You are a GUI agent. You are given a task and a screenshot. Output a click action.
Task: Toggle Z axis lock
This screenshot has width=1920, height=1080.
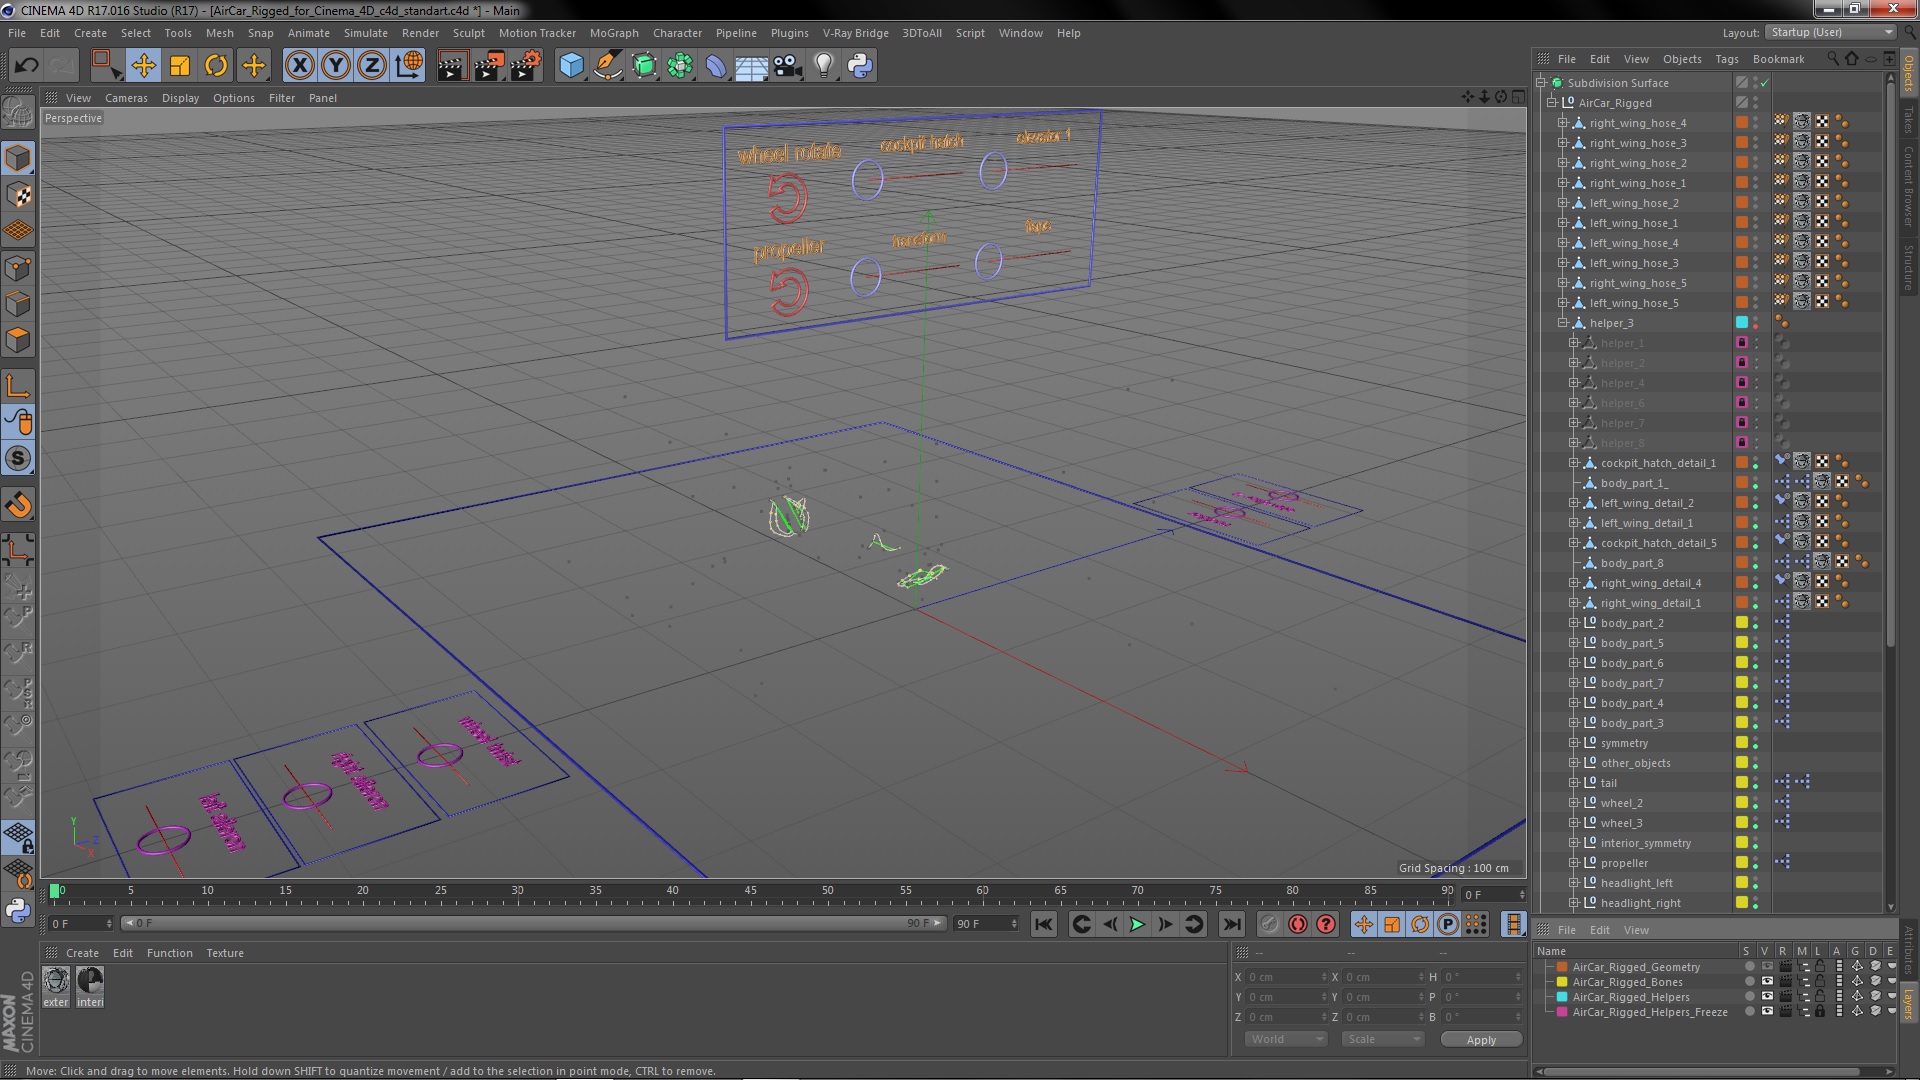click(372, 66)
